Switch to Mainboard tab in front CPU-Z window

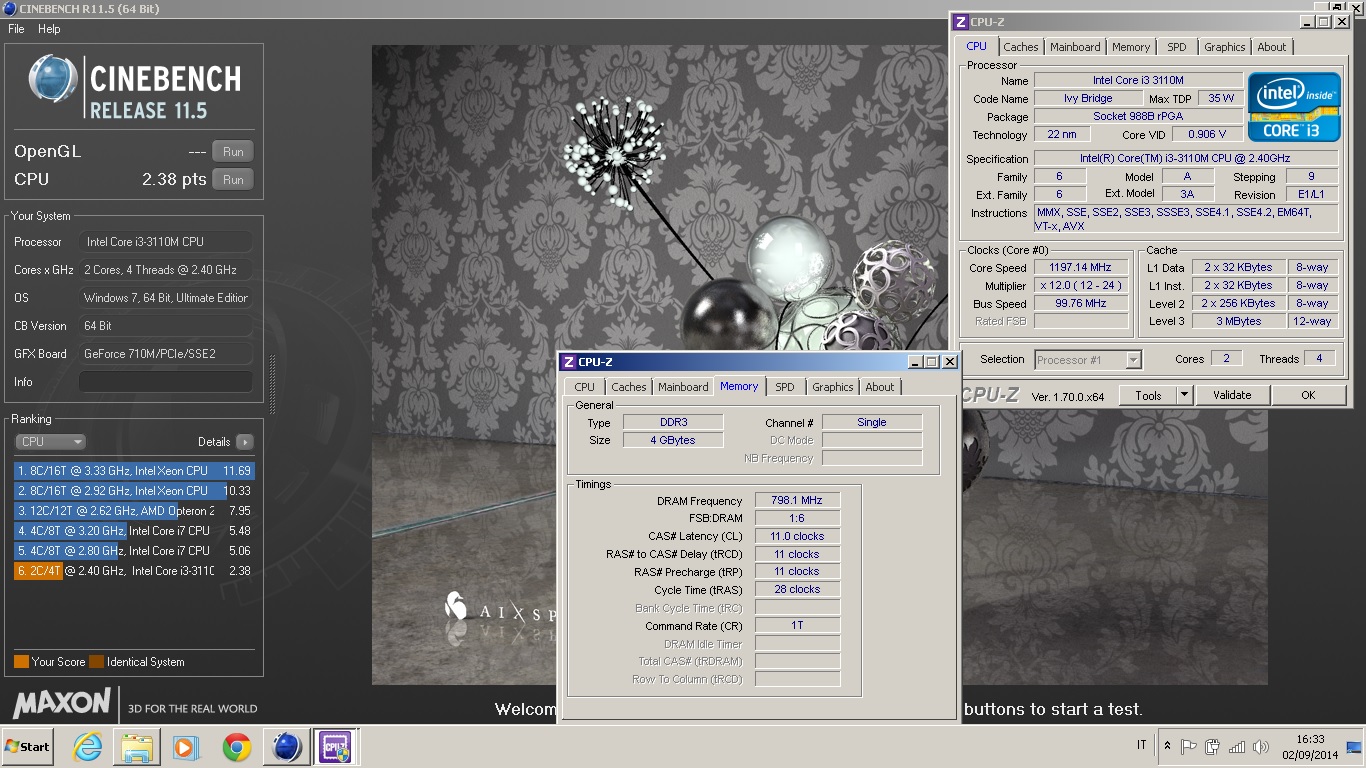tap(683, 387)
